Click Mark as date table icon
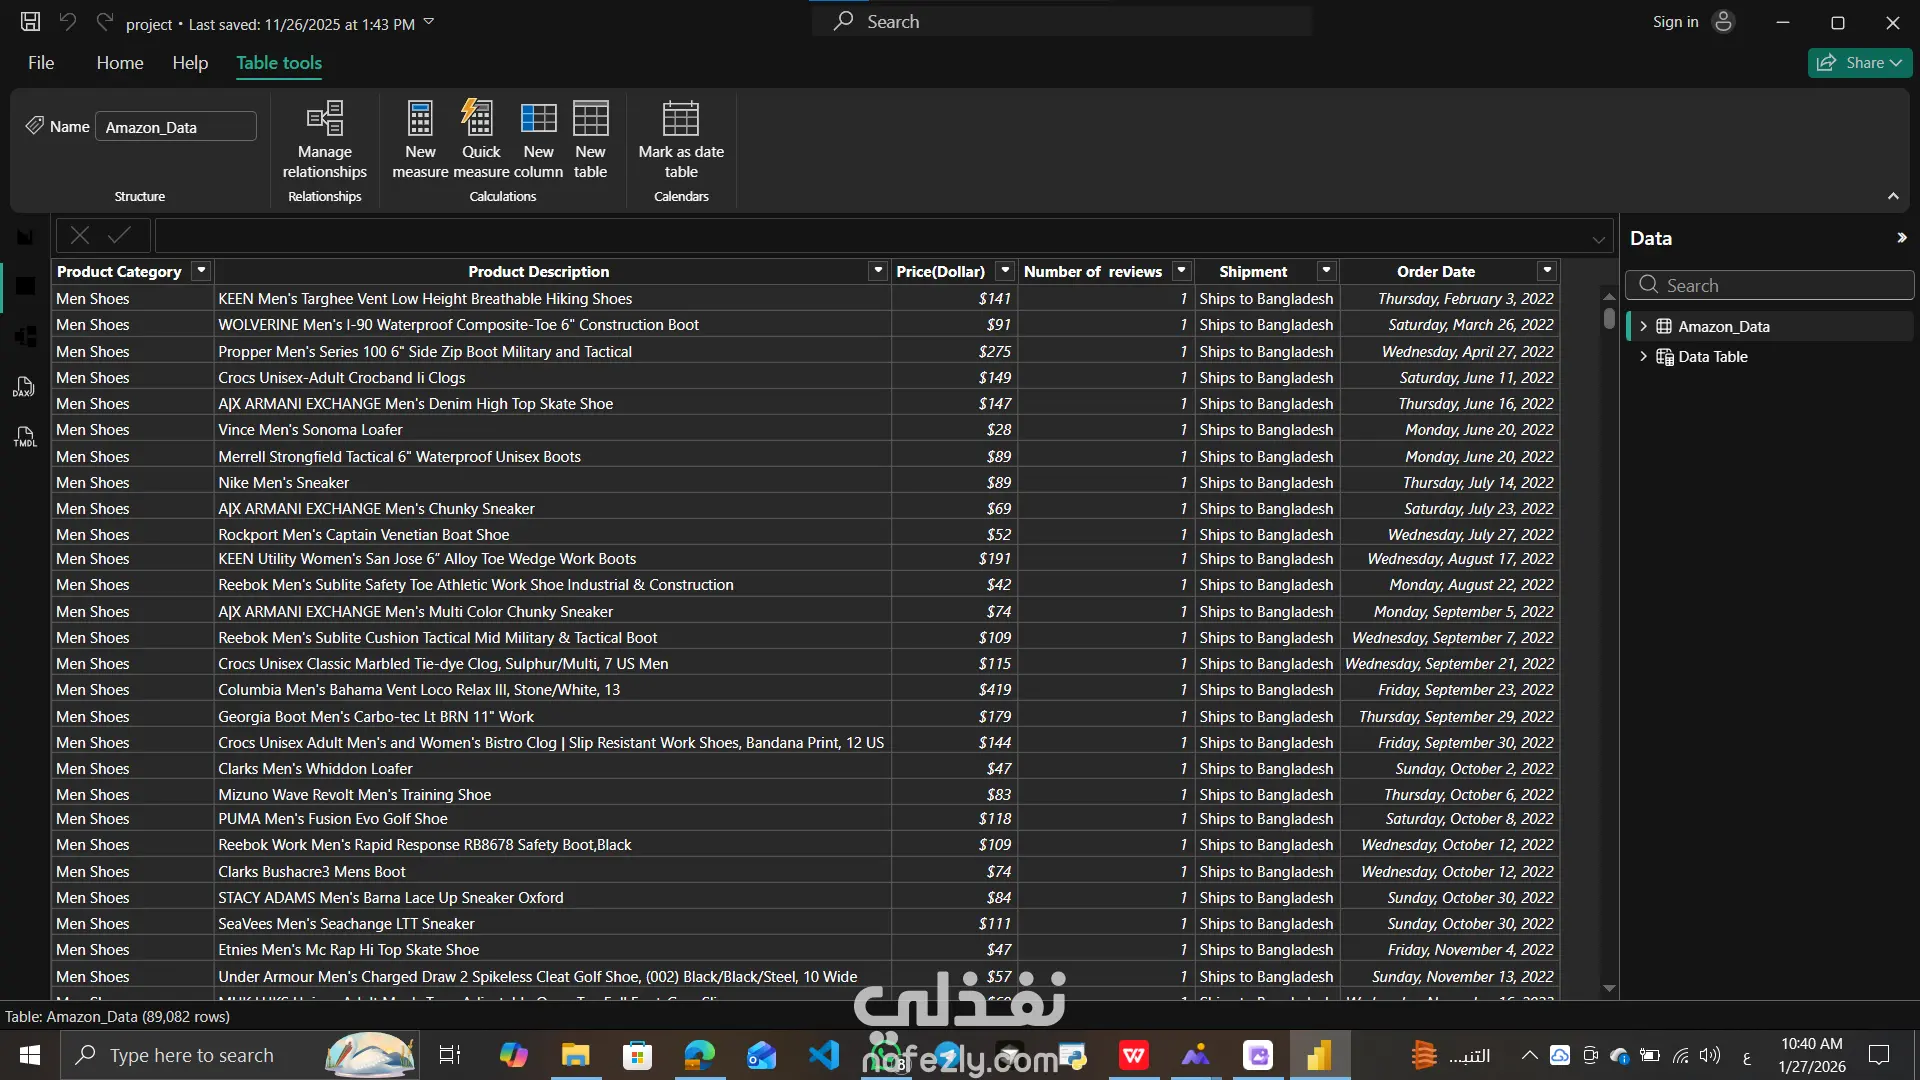This screenshot has height=1080, width=1920. tap(681, 119)
